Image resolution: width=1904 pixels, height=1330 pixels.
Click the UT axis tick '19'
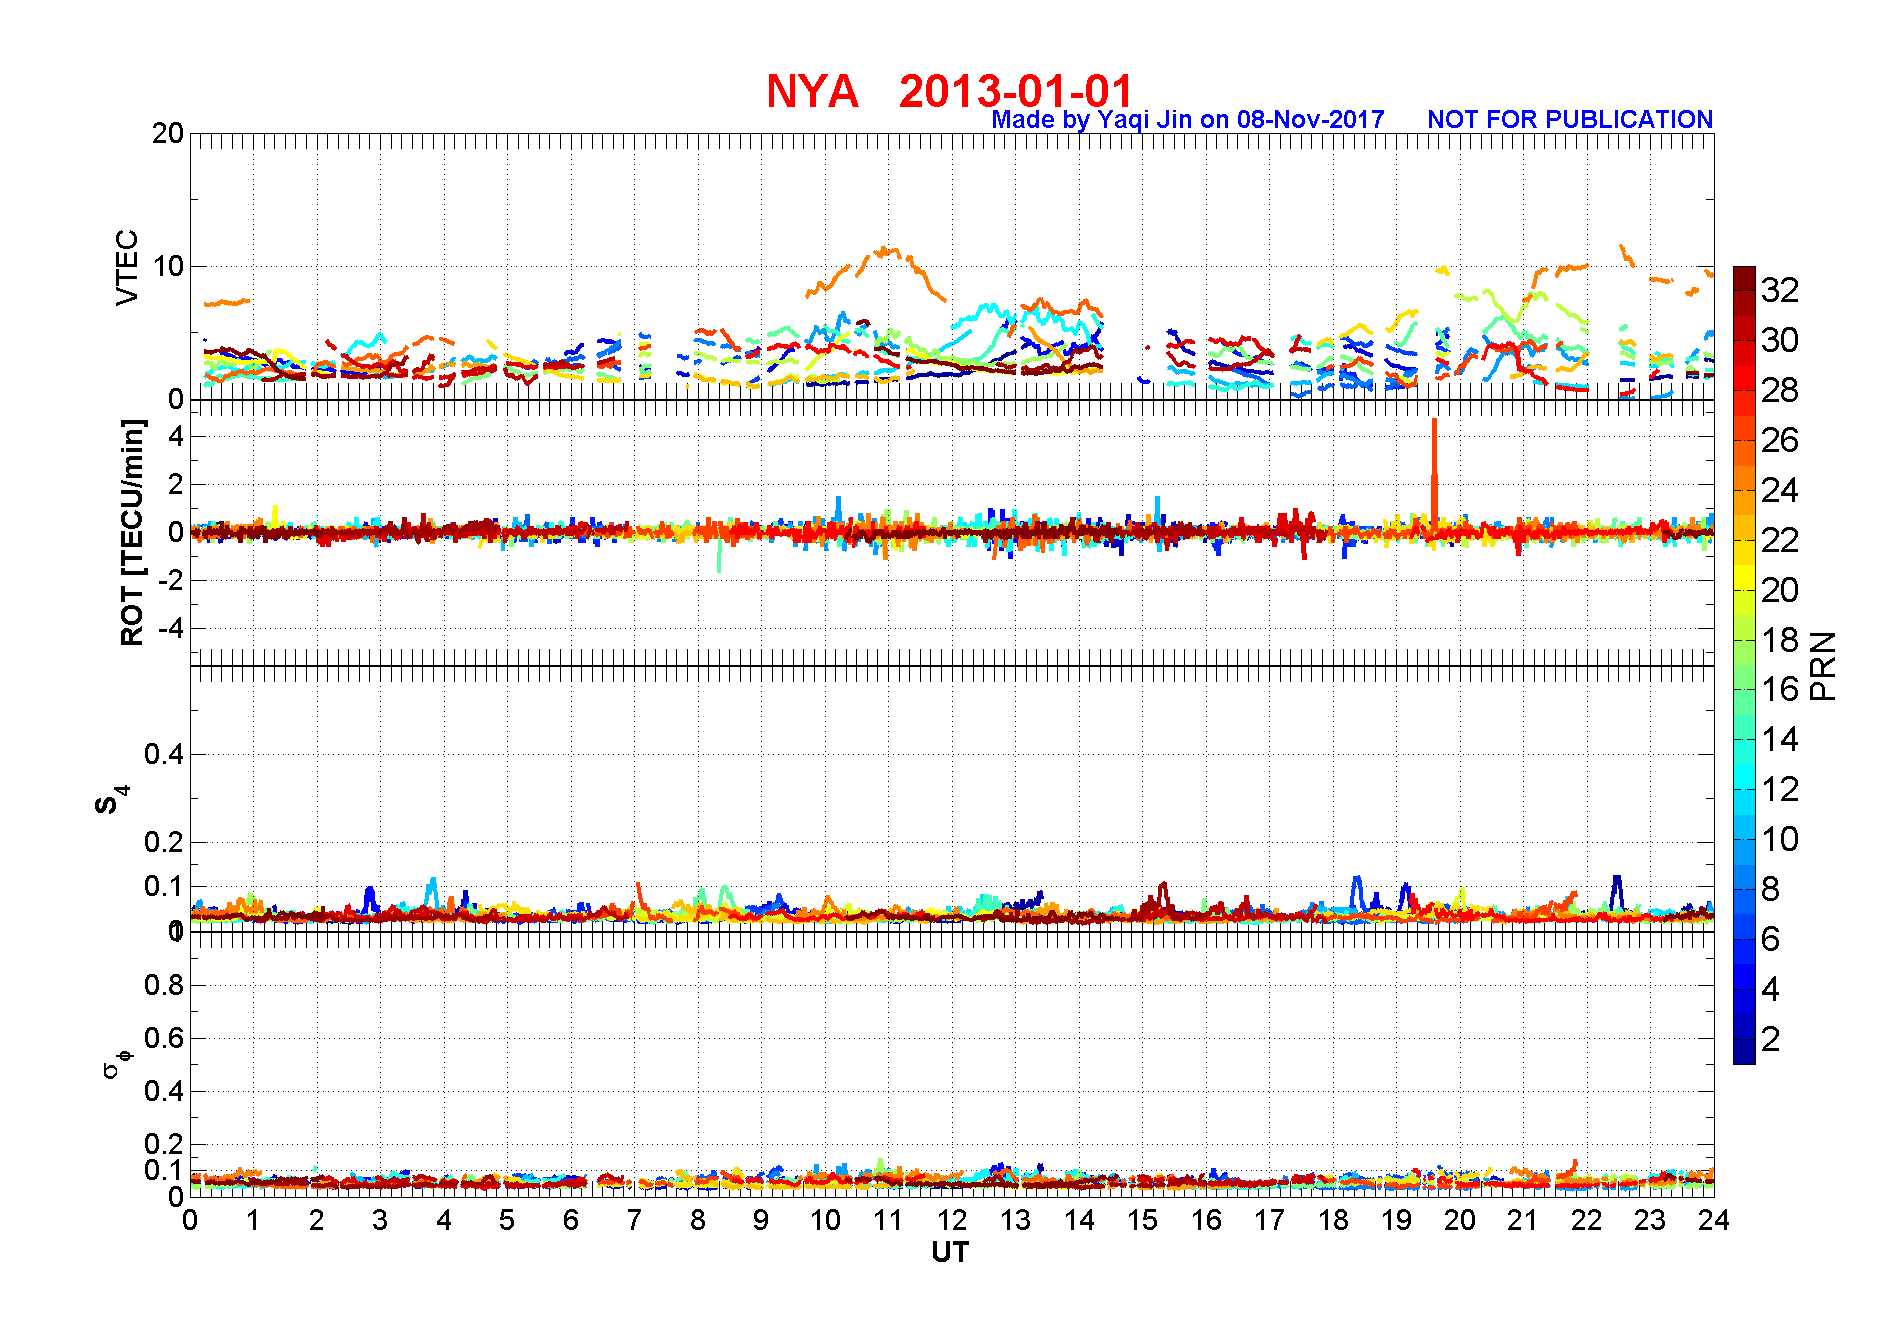tap(1397, 1220)
